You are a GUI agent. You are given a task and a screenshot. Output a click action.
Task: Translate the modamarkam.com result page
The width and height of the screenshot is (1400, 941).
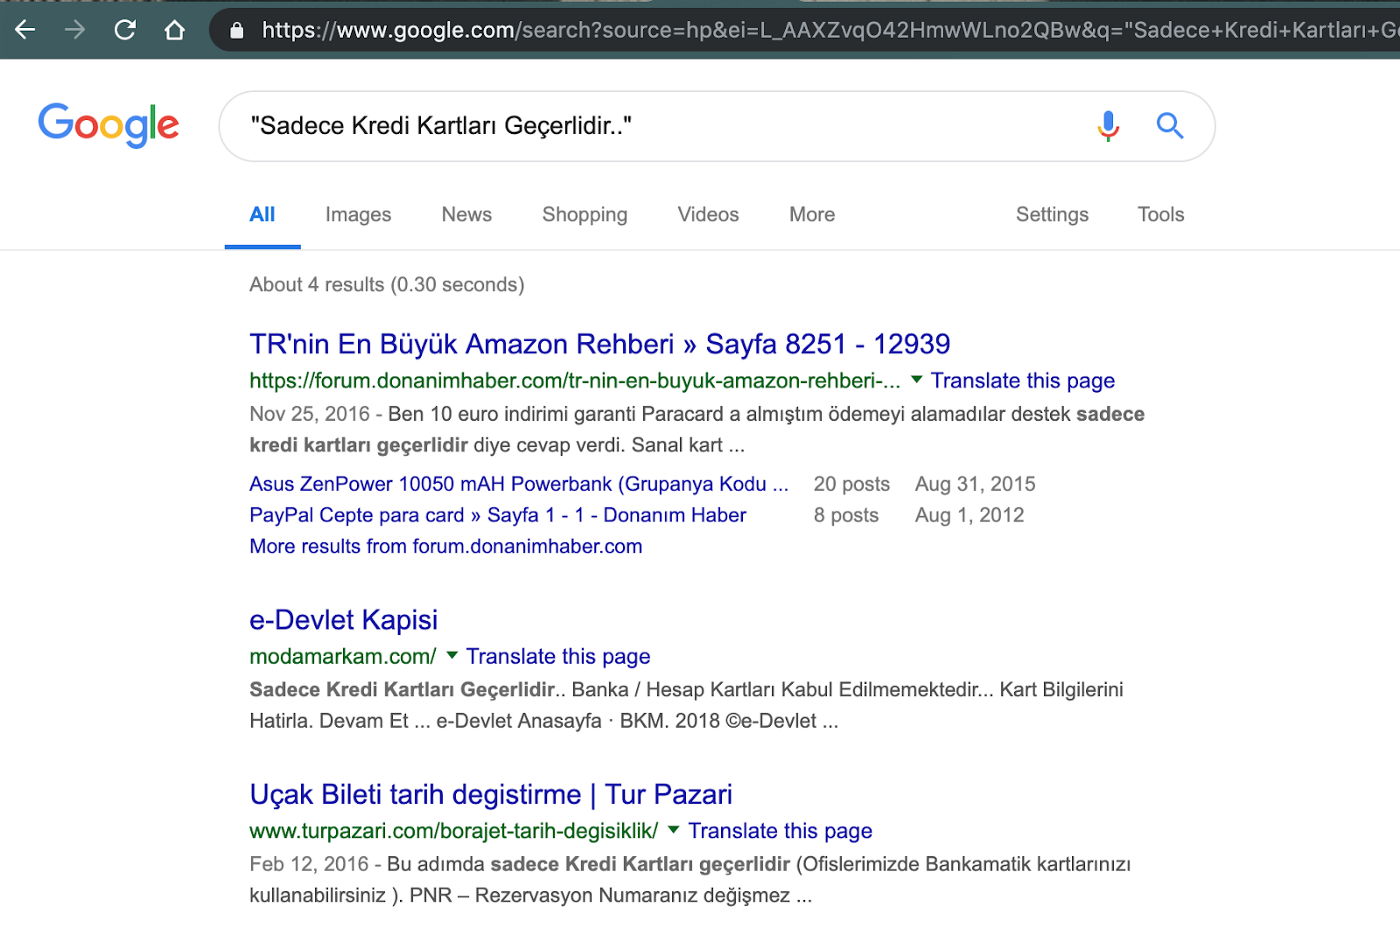(558, 657)
